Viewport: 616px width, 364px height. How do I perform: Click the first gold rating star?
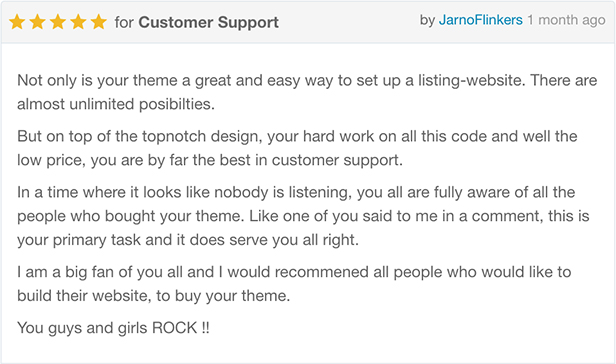(x=17, y=22)
